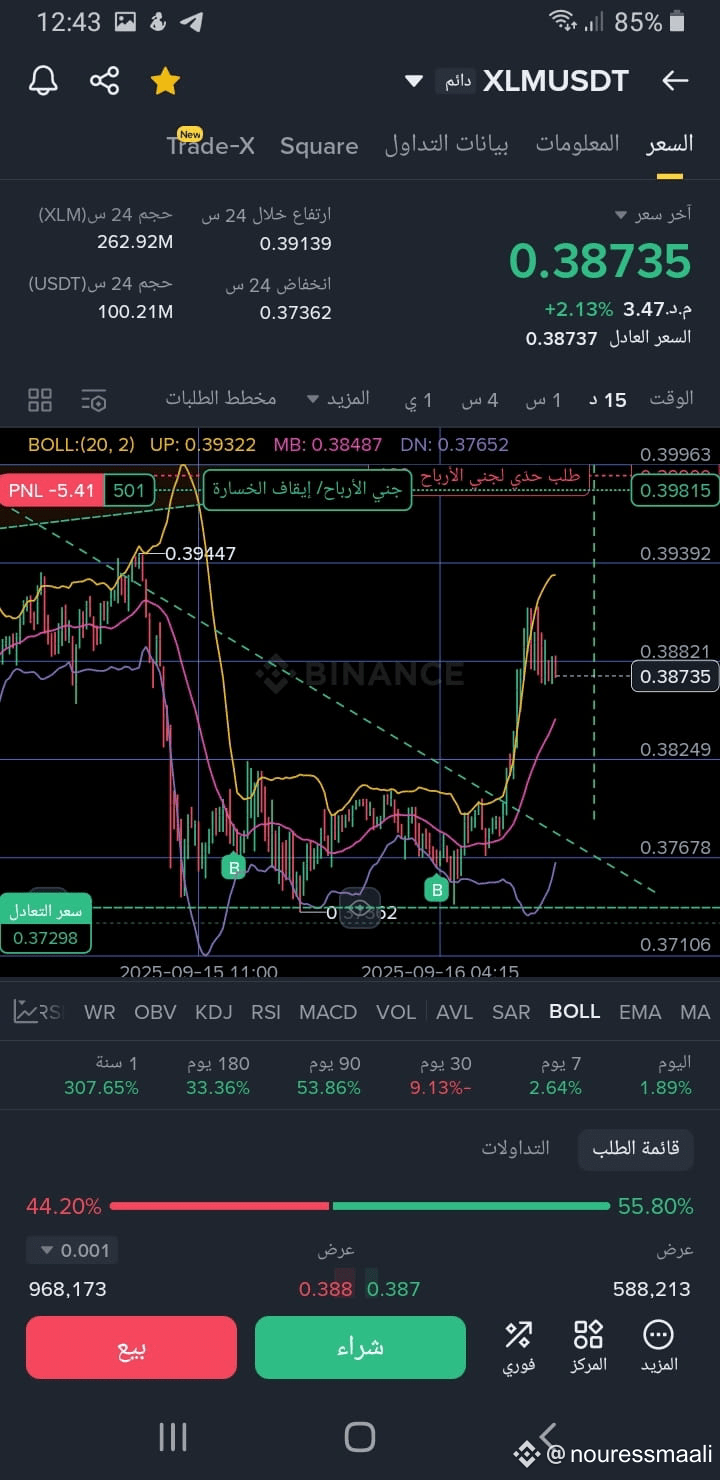The width and height of the screenshot is (720, 1480).
Task: Open the المزيد more options icon
Action: pos(658,1346)
